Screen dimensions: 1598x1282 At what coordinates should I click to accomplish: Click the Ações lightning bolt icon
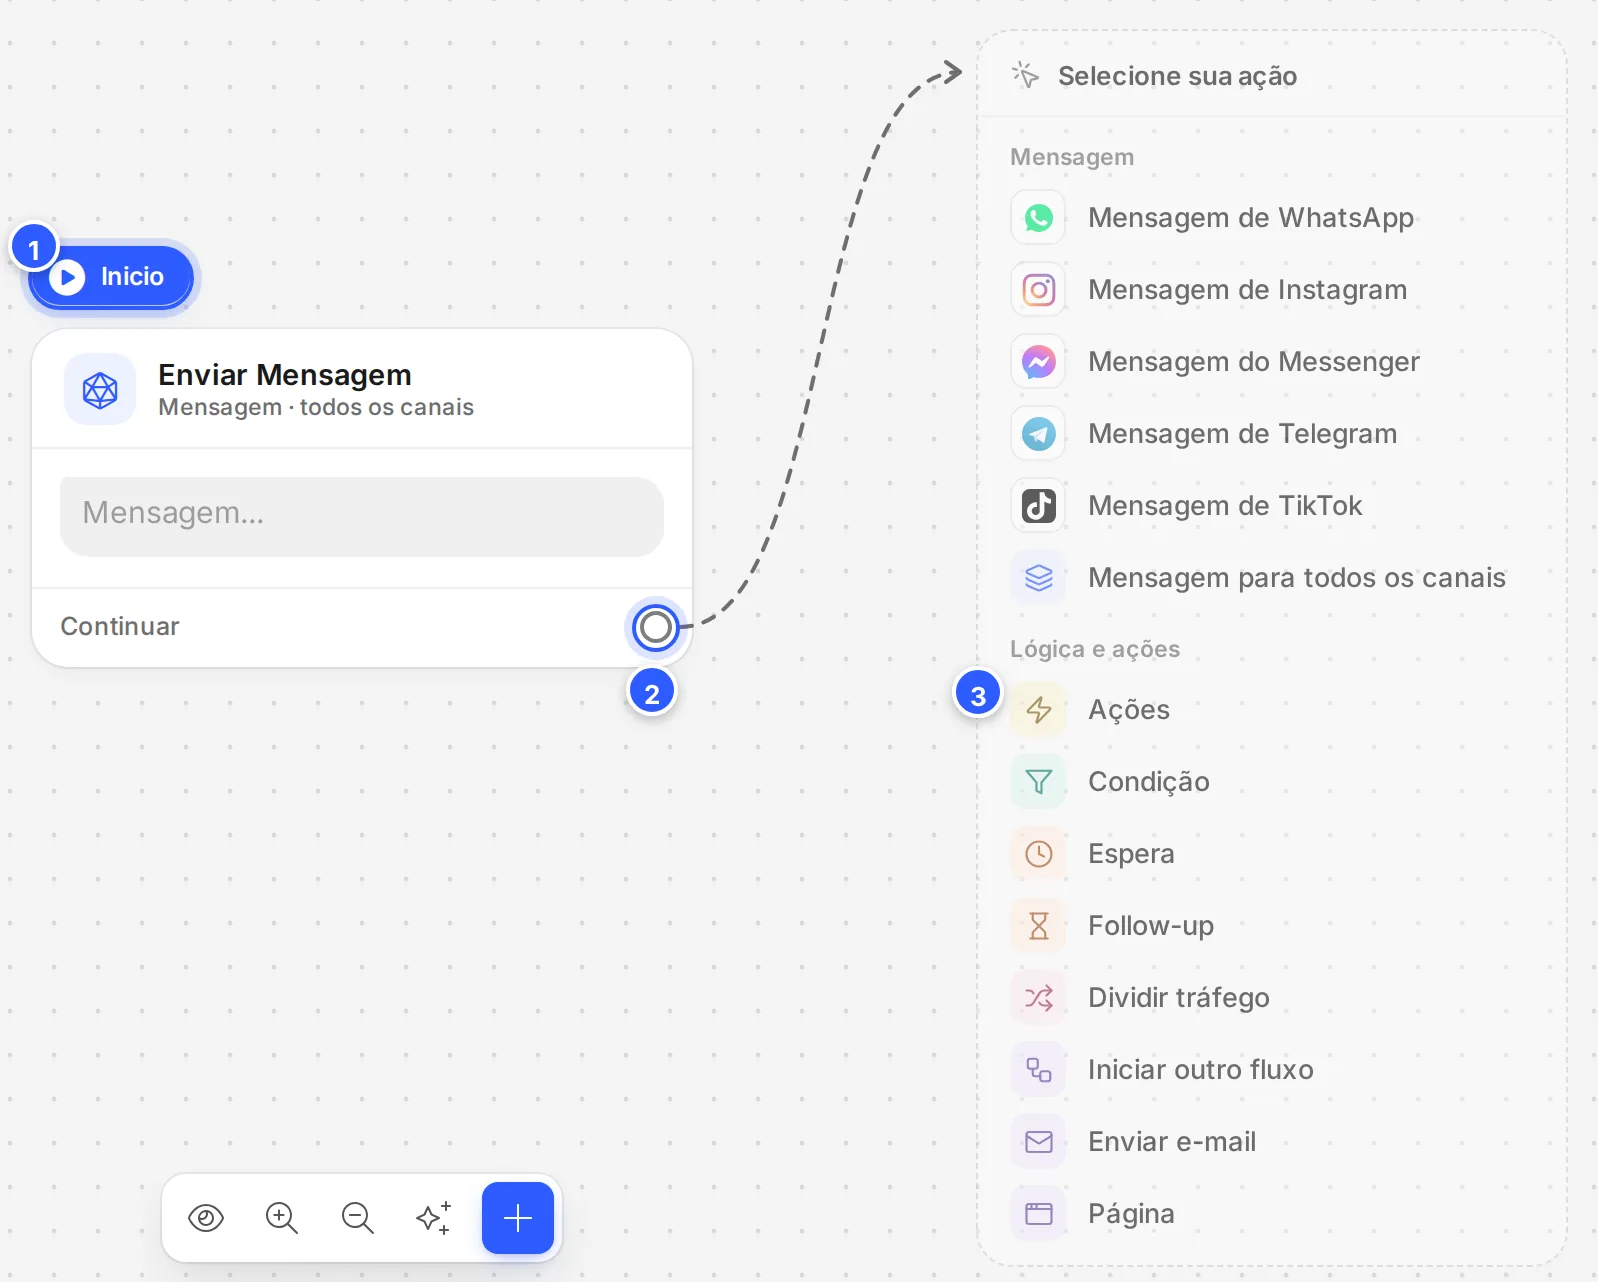point(1038,710)
